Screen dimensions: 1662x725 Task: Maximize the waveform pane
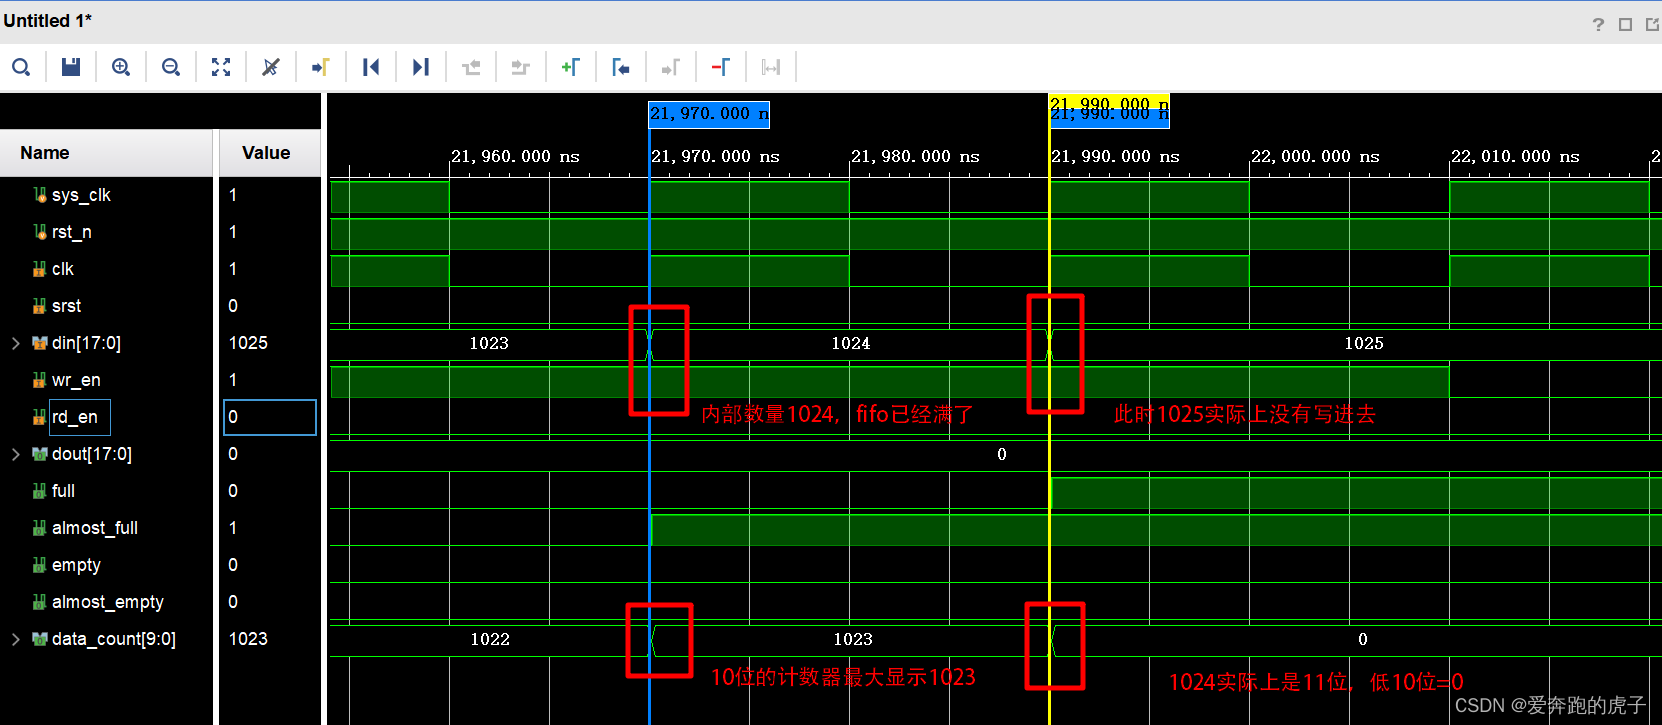click(x=1625, y=24)
